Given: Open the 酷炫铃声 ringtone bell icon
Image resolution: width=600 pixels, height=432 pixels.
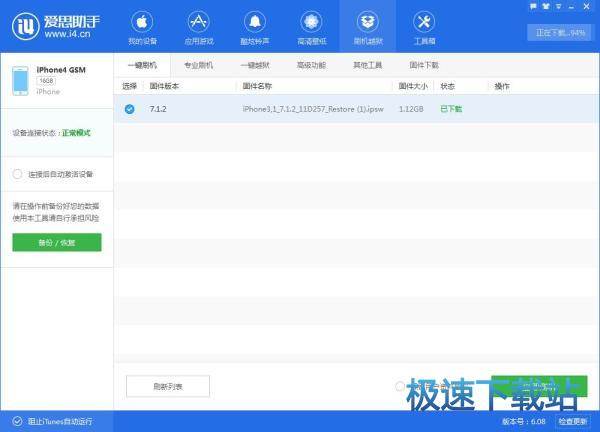Looking at the screenshot, I should pyautogui.click(x=255, y=22).
